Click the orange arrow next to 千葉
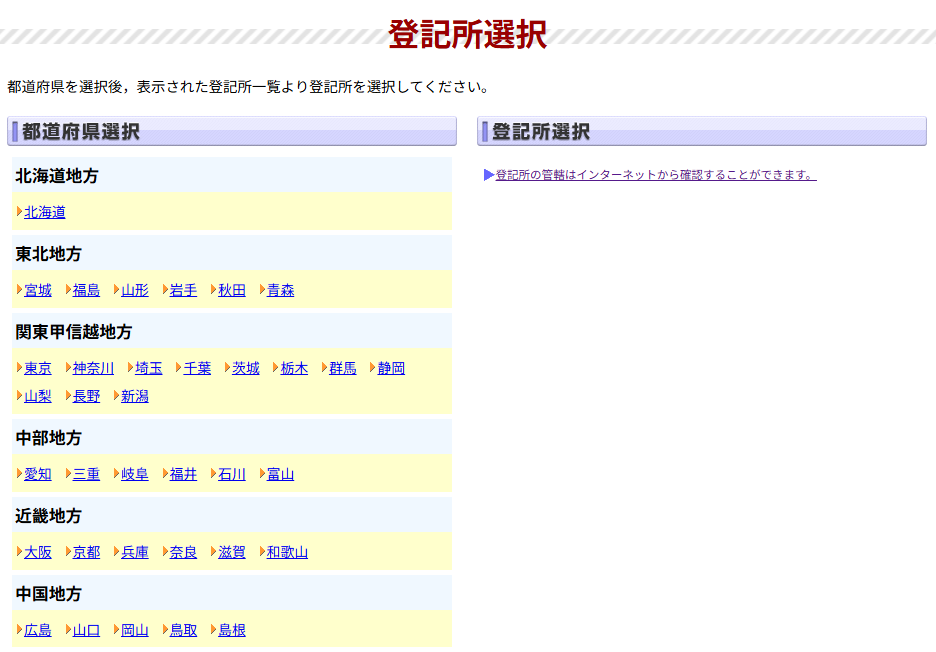The width and height of the screenshot is (936, 652). coord(179,367)
